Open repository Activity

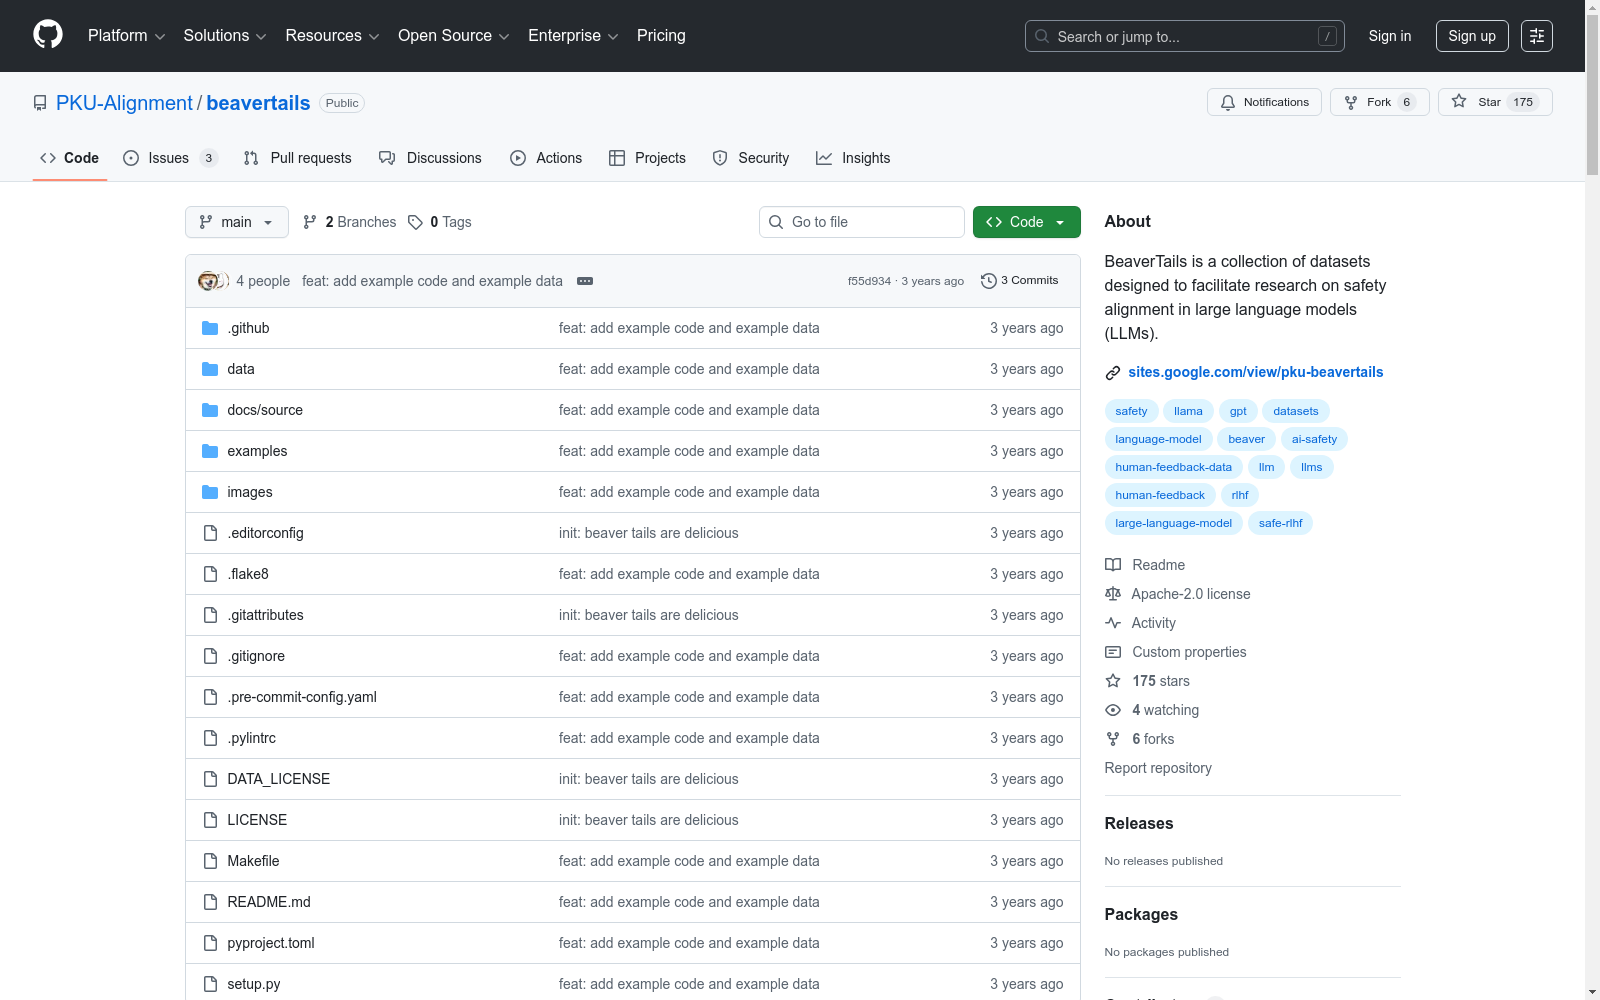1141,623
